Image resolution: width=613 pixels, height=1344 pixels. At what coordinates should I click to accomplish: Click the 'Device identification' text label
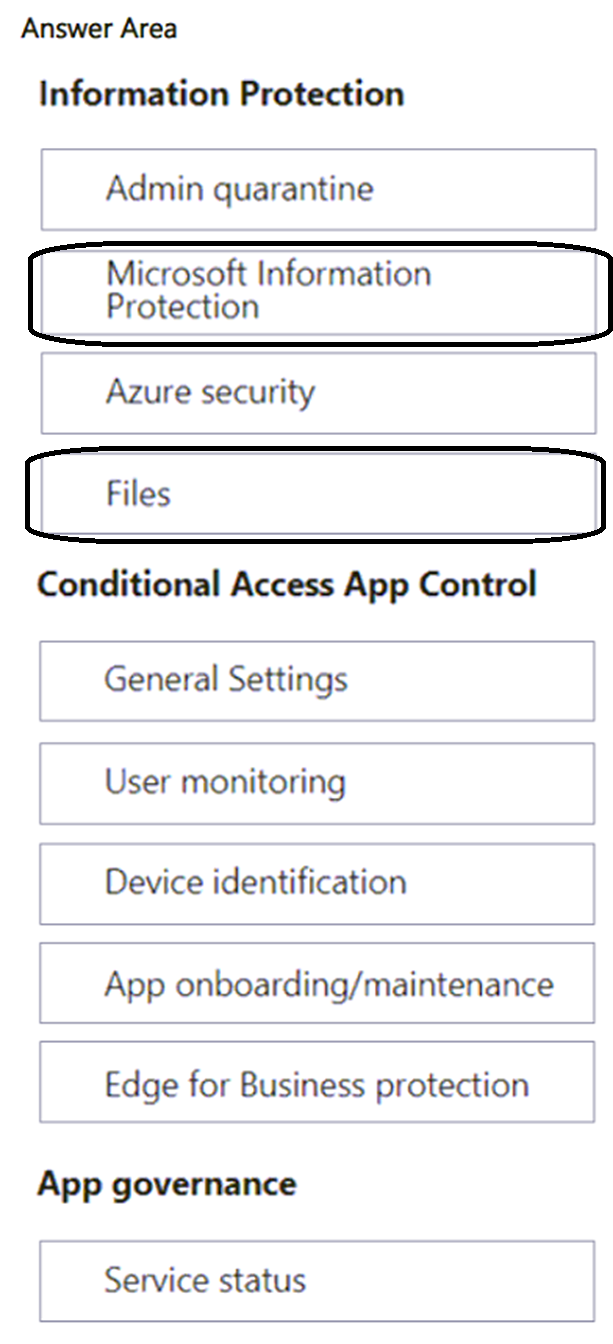(x=255, y=883)
